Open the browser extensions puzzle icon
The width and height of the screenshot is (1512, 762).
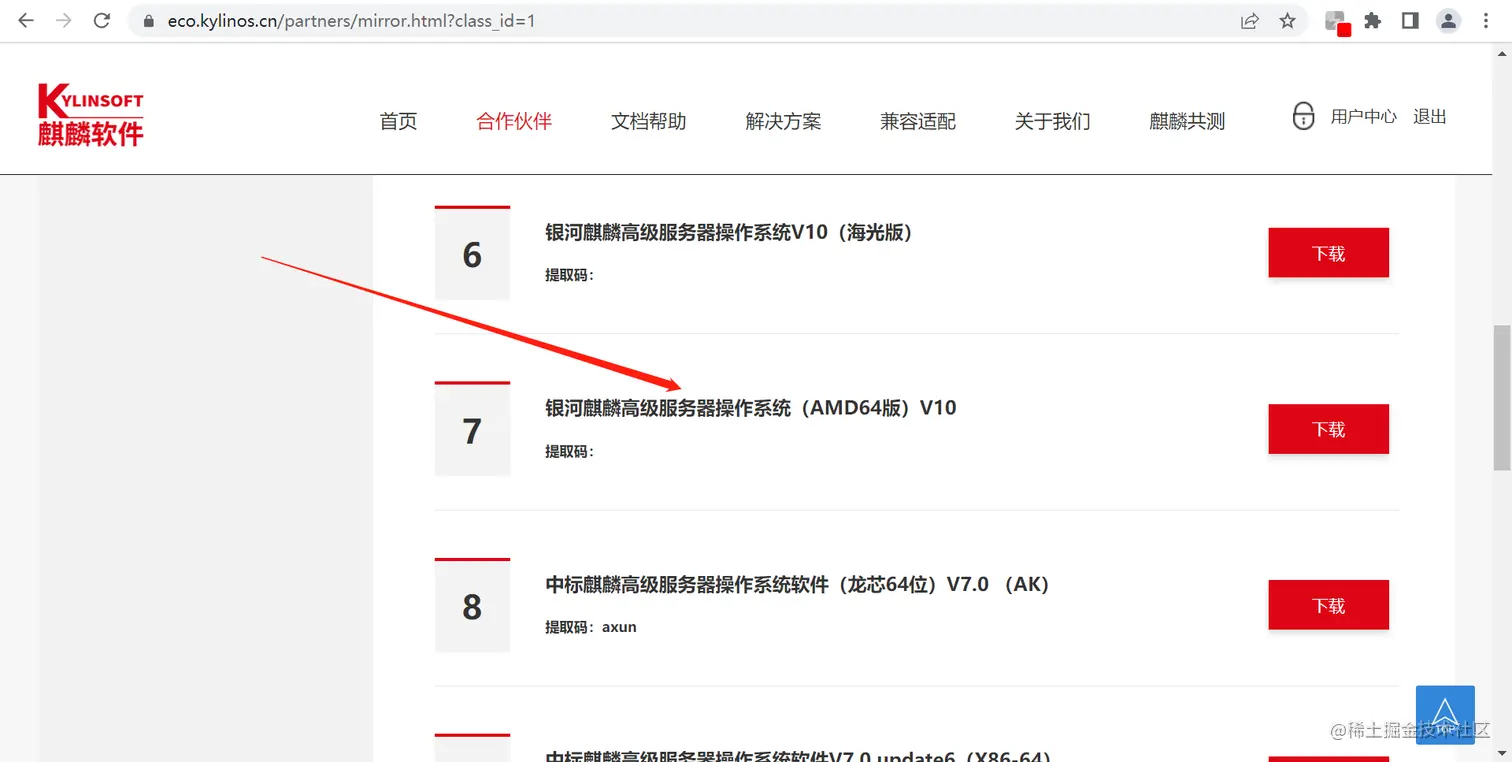coord(1373,21)
